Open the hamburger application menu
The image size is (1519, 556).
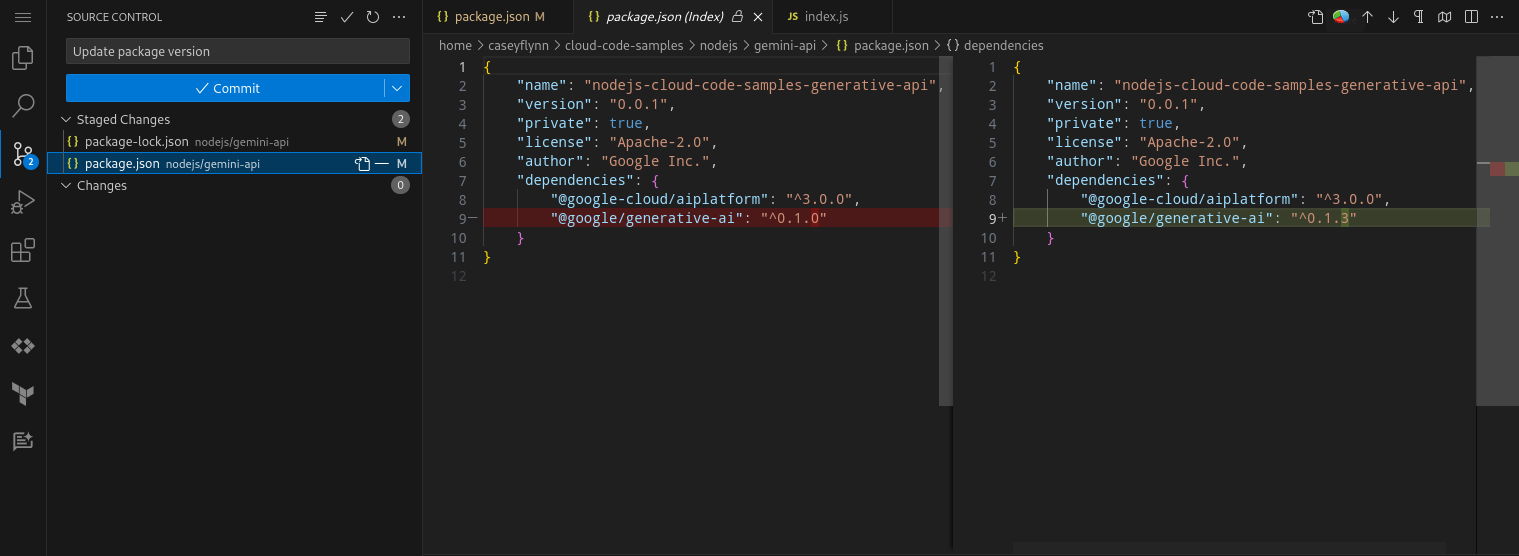(23, 17)
